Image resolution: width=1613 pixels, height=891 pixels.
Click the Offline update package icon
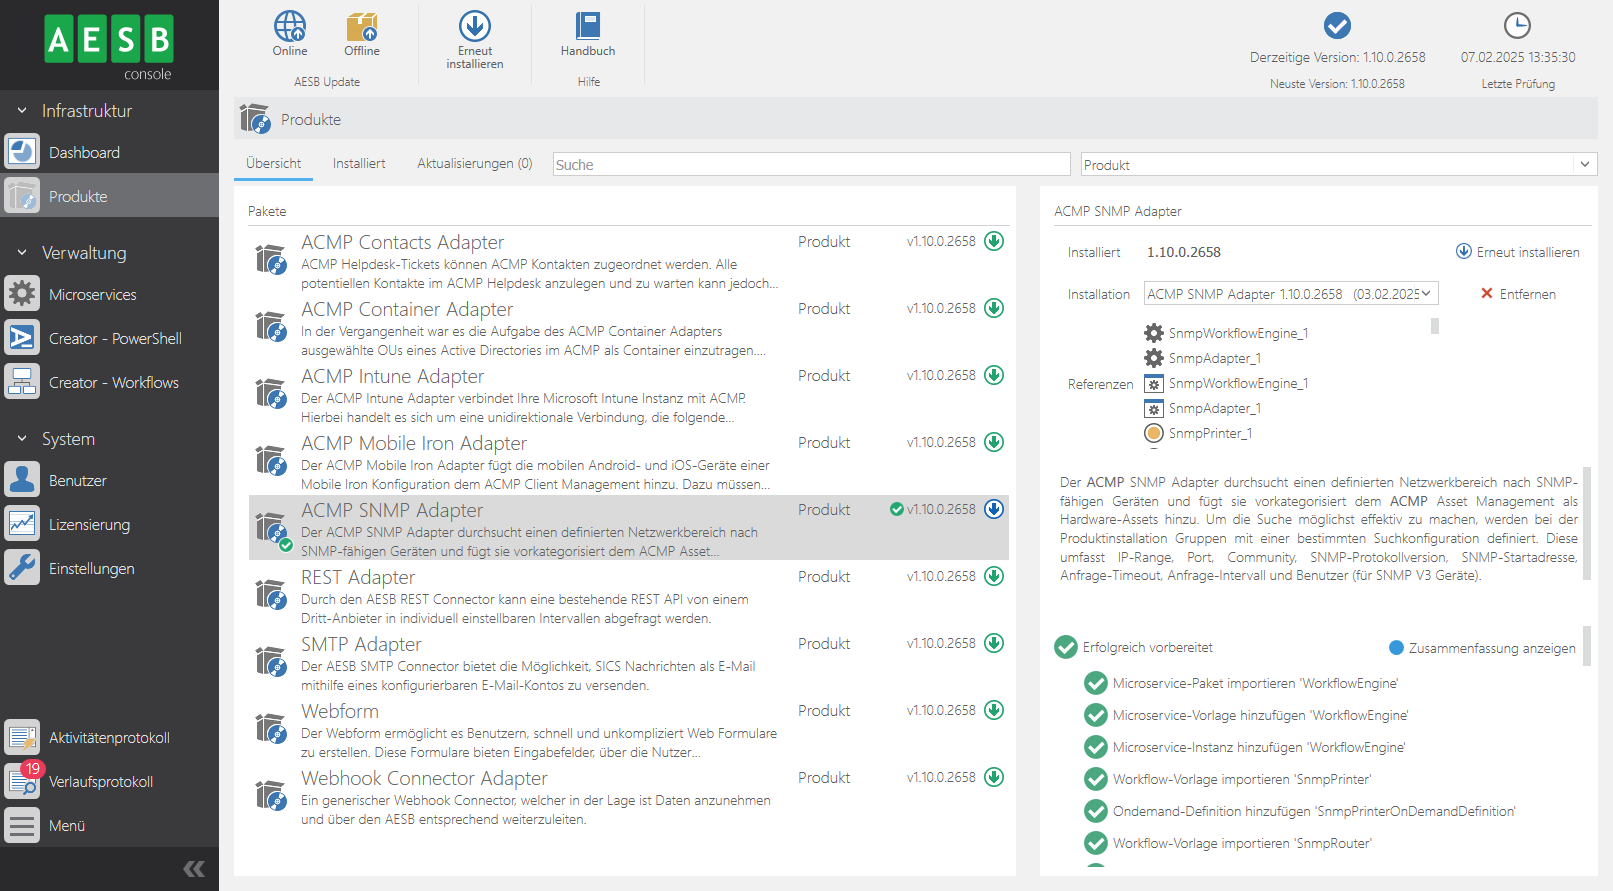pyautogui.click(x=362, y=26)
